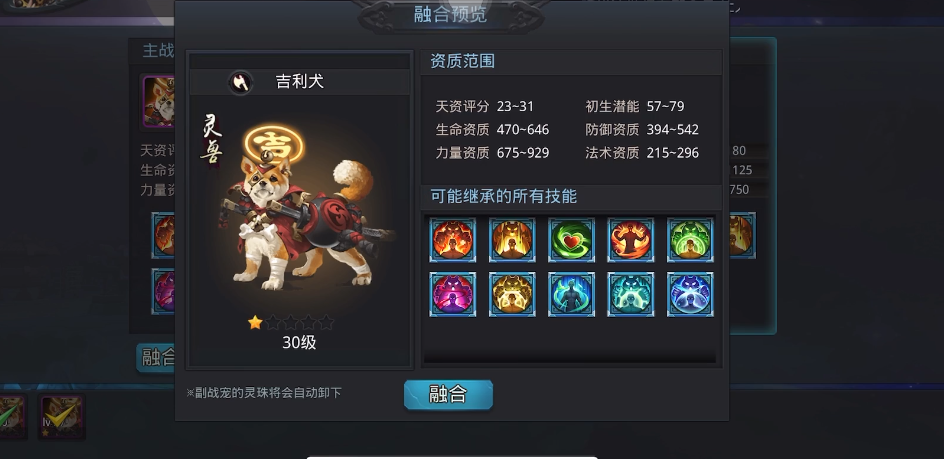Select the main pet avatar behind dialog

[158, 101]
